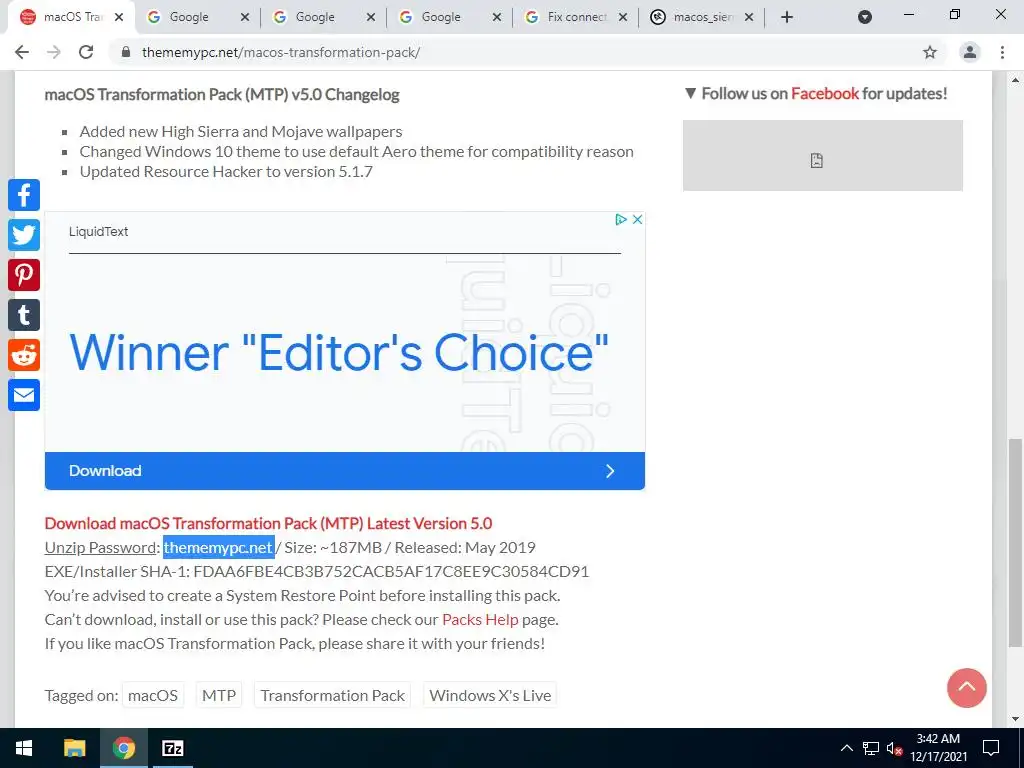Screen dimensions: 1024x768
Task: Close the LiquidText ad with X icon
Action: (637, 219)
